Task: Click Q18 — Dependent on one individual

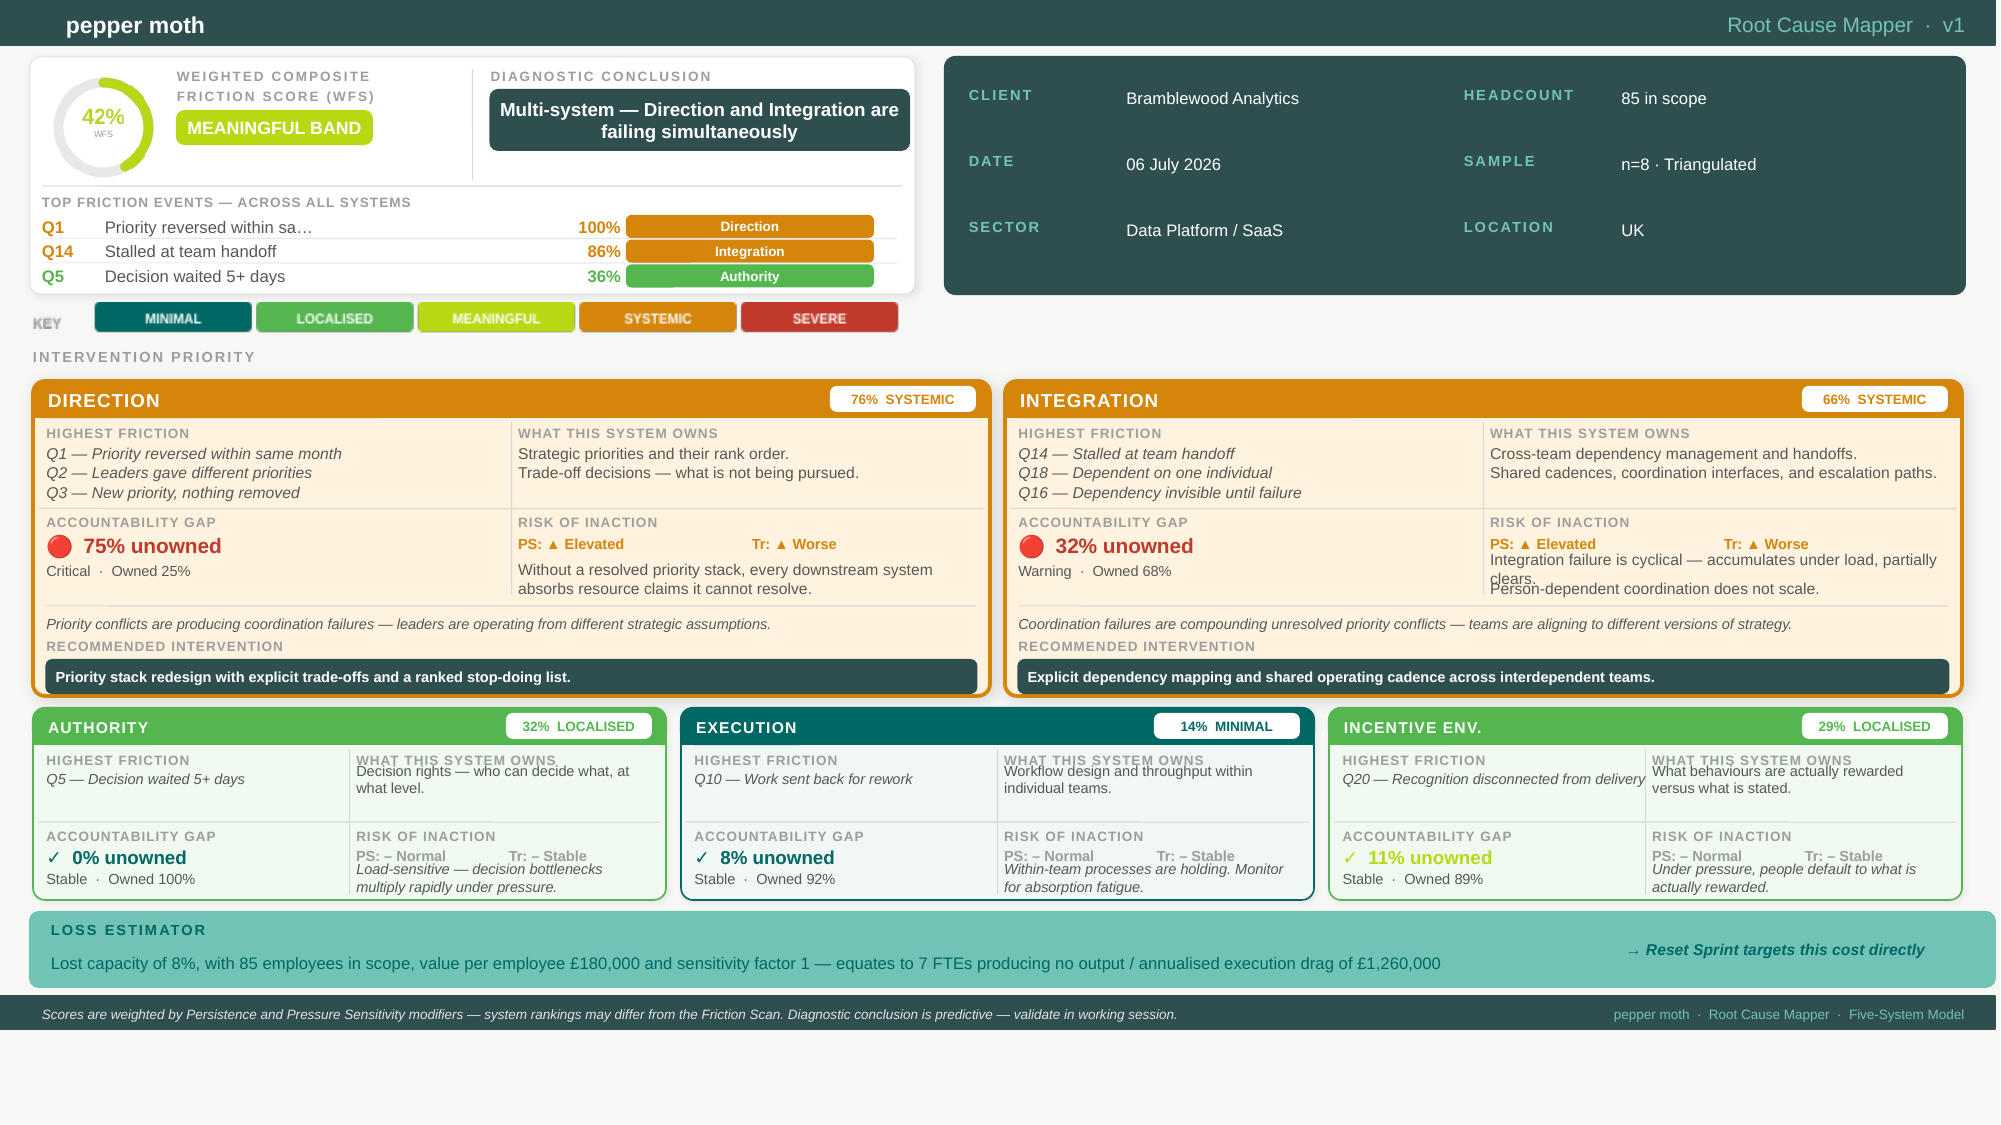Action: coord(1145,473)
